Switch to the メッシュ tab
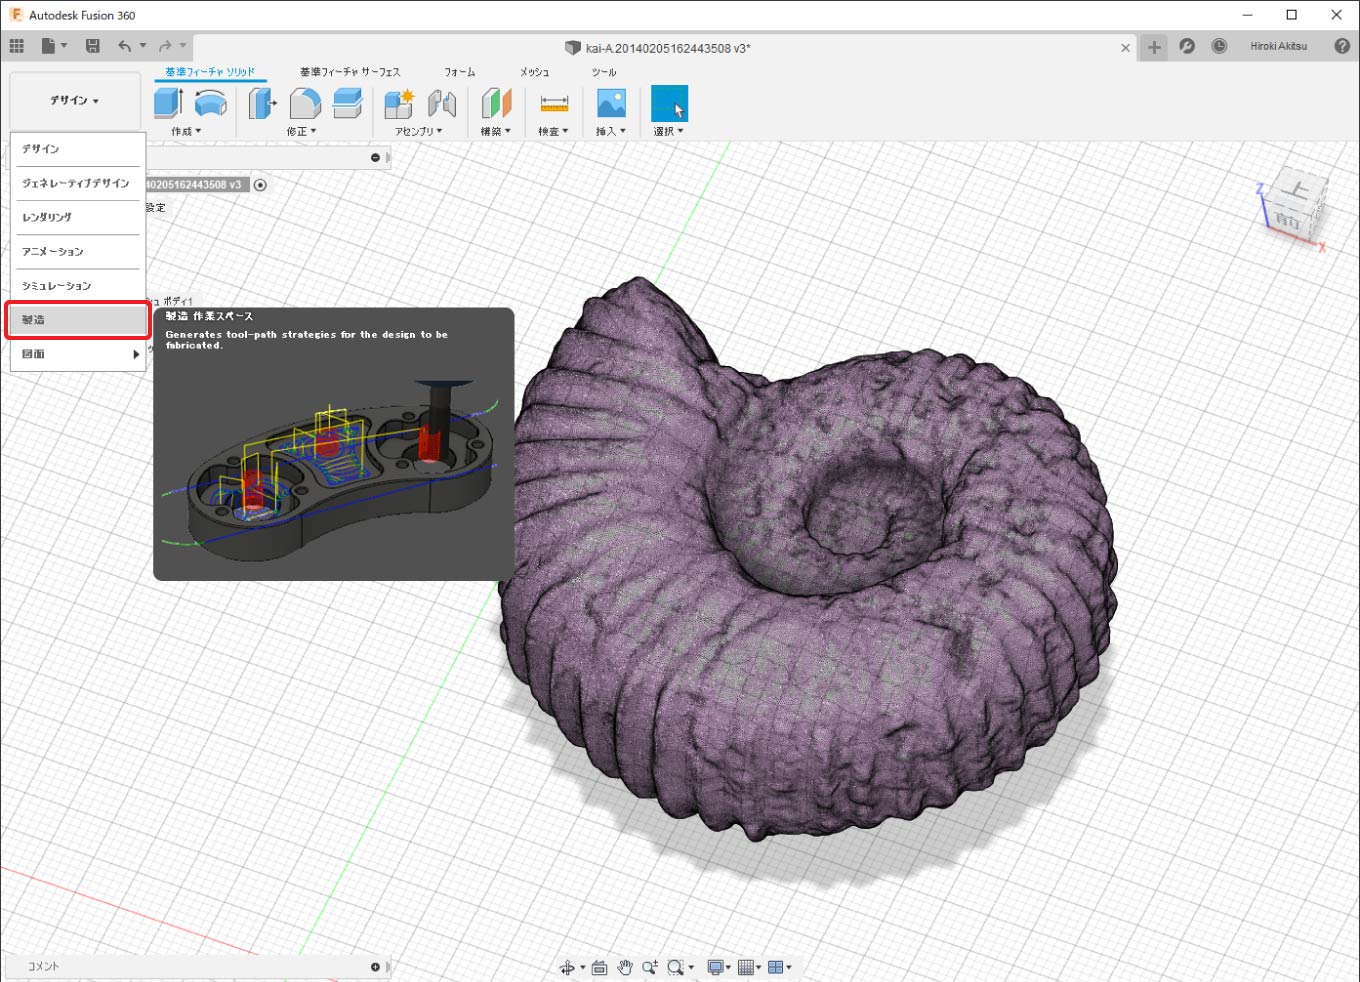This screenshot has height=982, width=1360. 534,72
